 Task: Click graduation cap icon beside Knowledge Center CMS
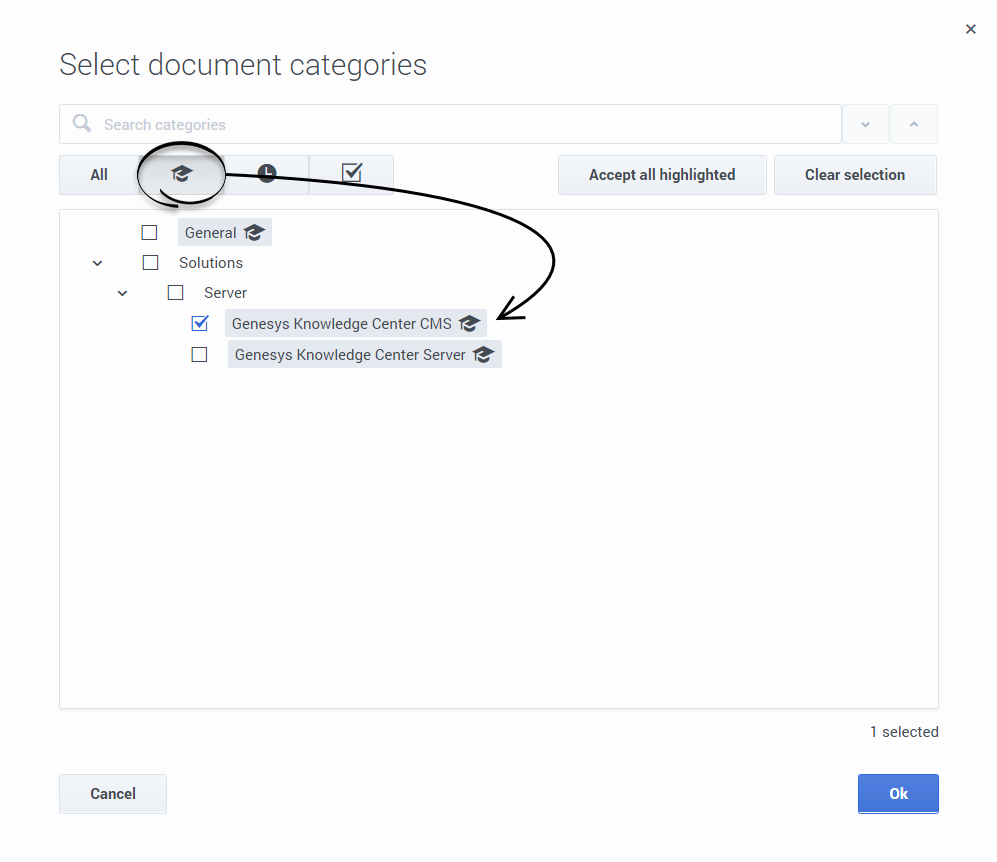pos(469,324)
